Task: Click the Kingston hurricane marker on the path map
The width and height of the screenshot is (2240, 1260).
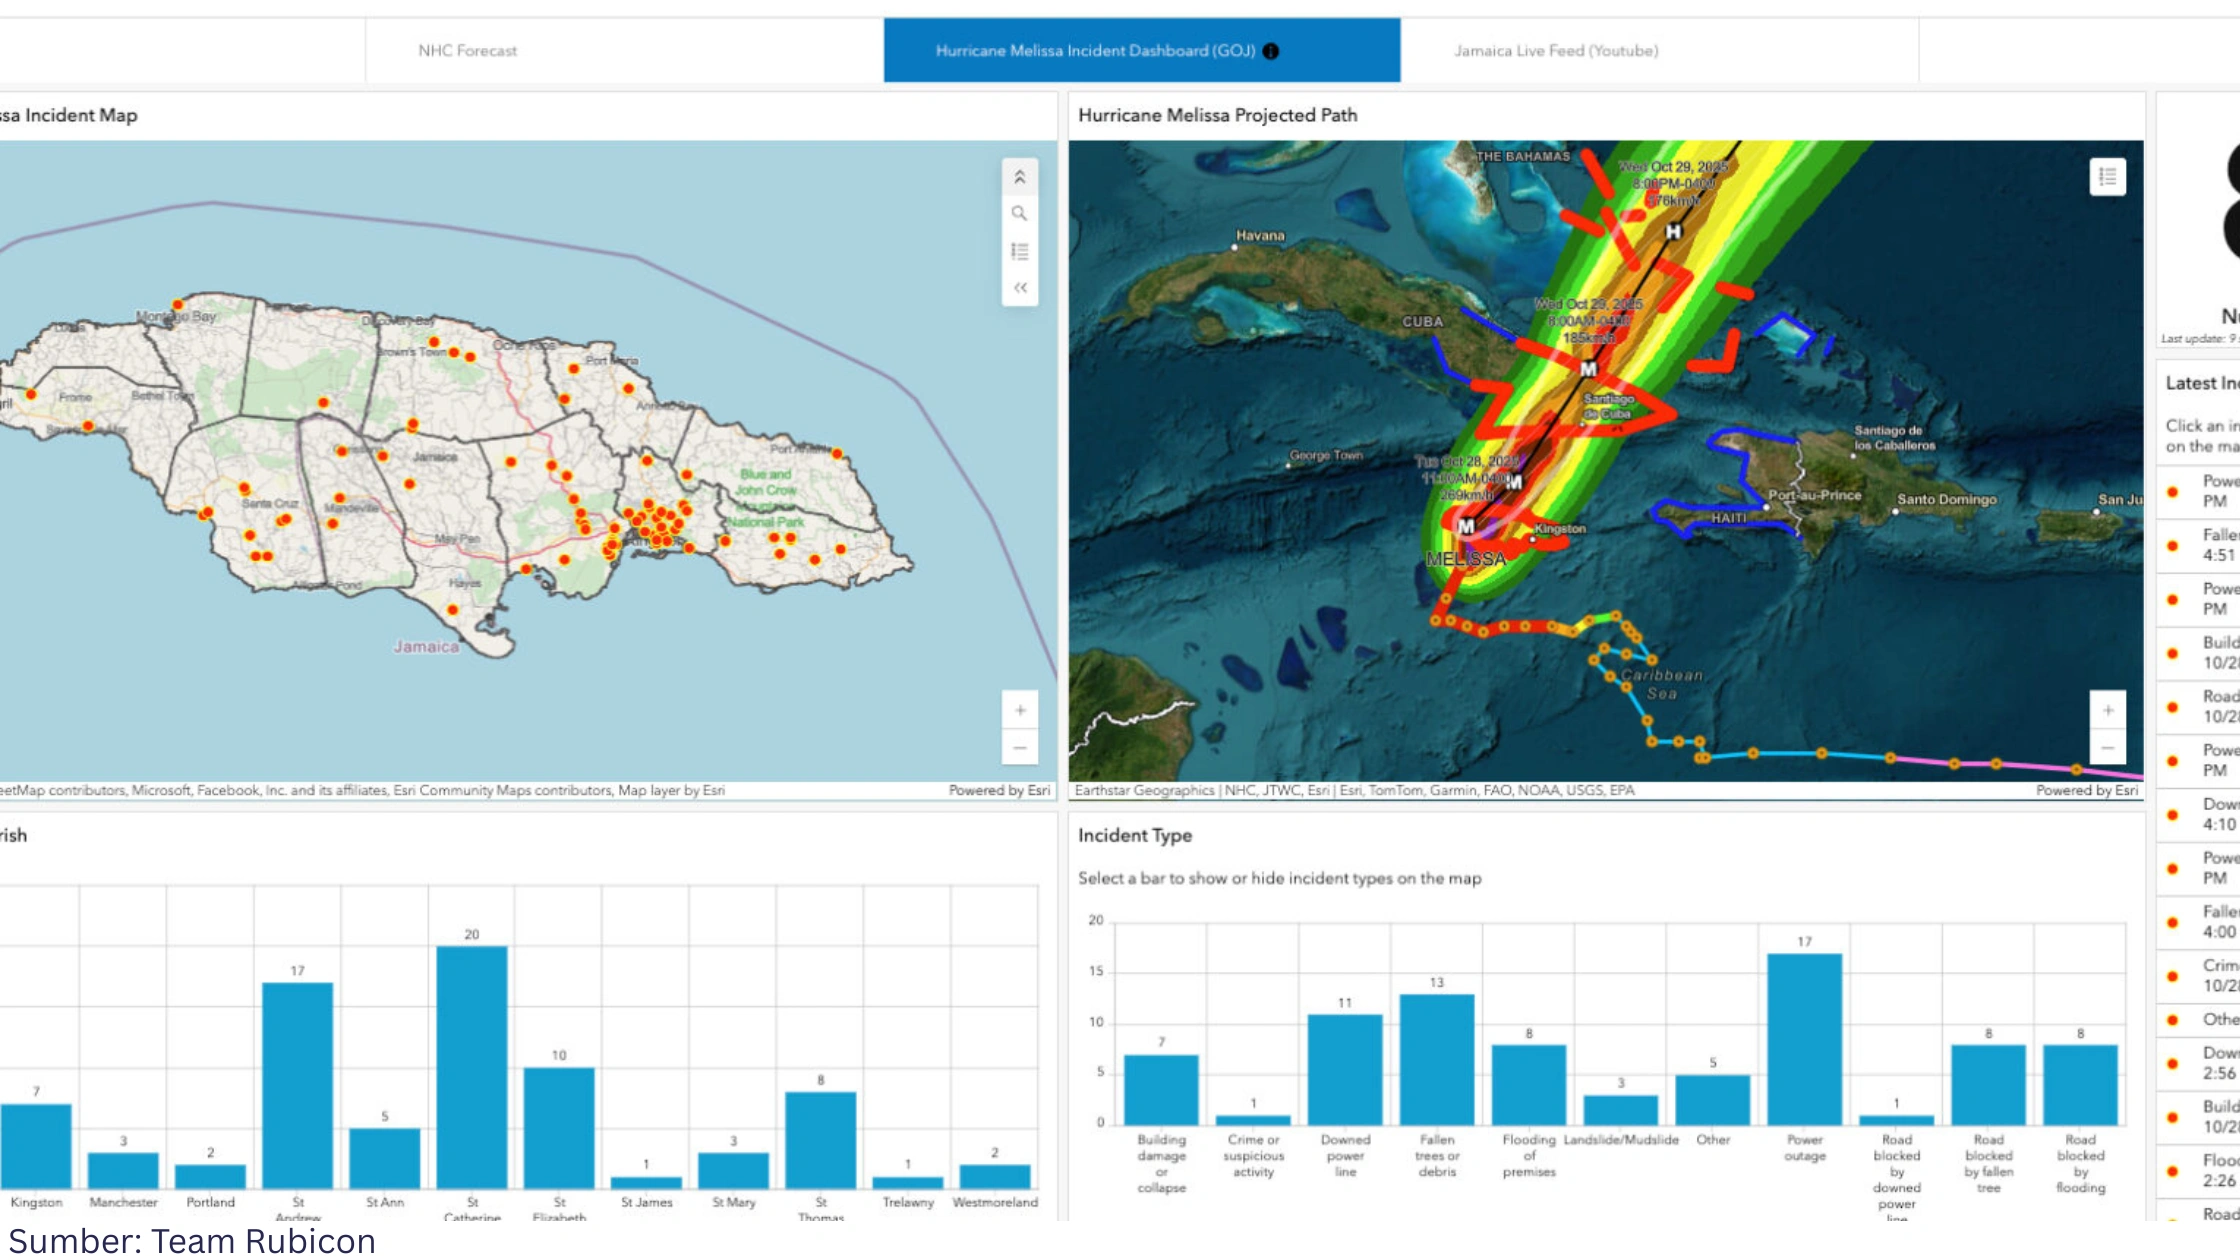Action: point(1466,526)
